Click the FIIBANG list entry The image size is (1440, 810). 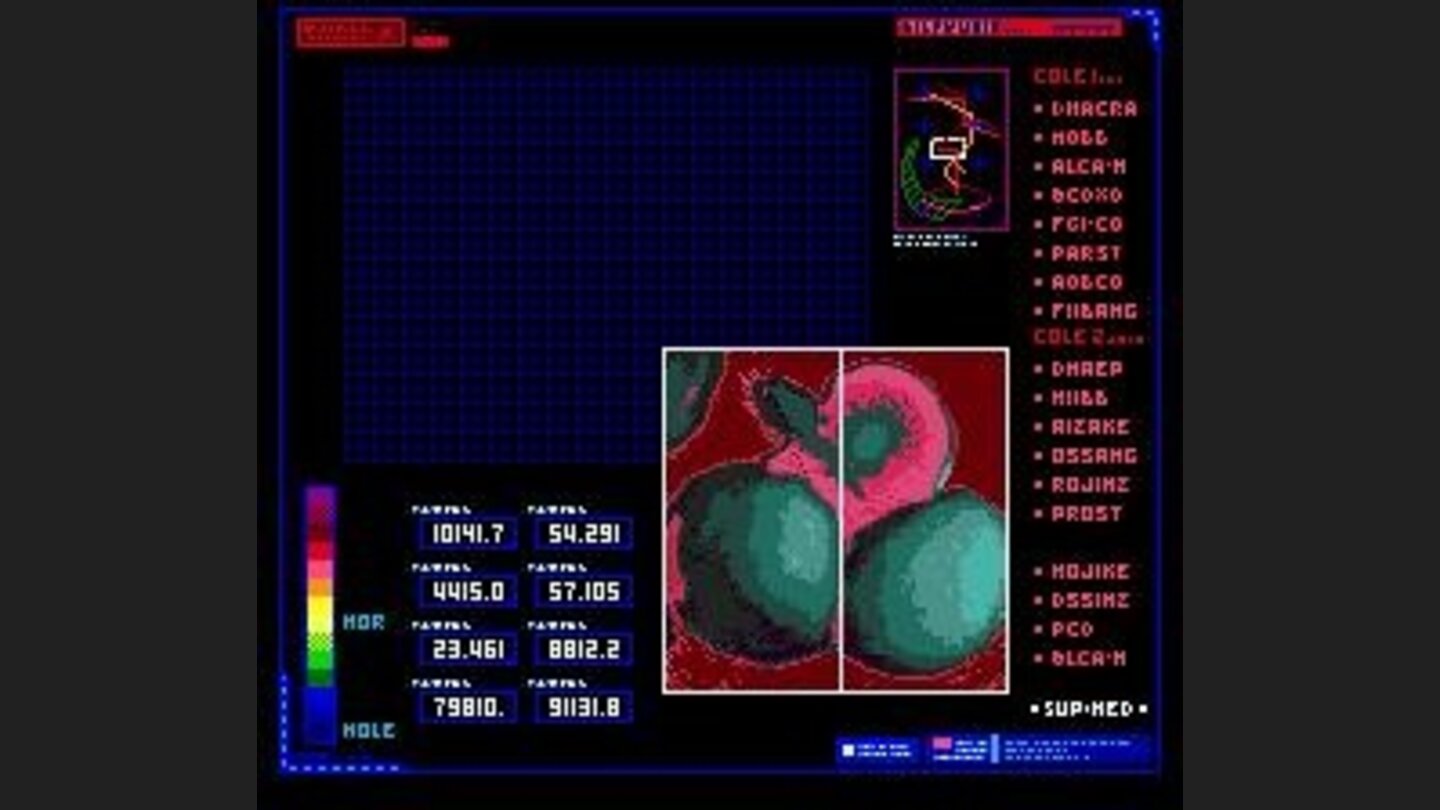click(1093, 311)
